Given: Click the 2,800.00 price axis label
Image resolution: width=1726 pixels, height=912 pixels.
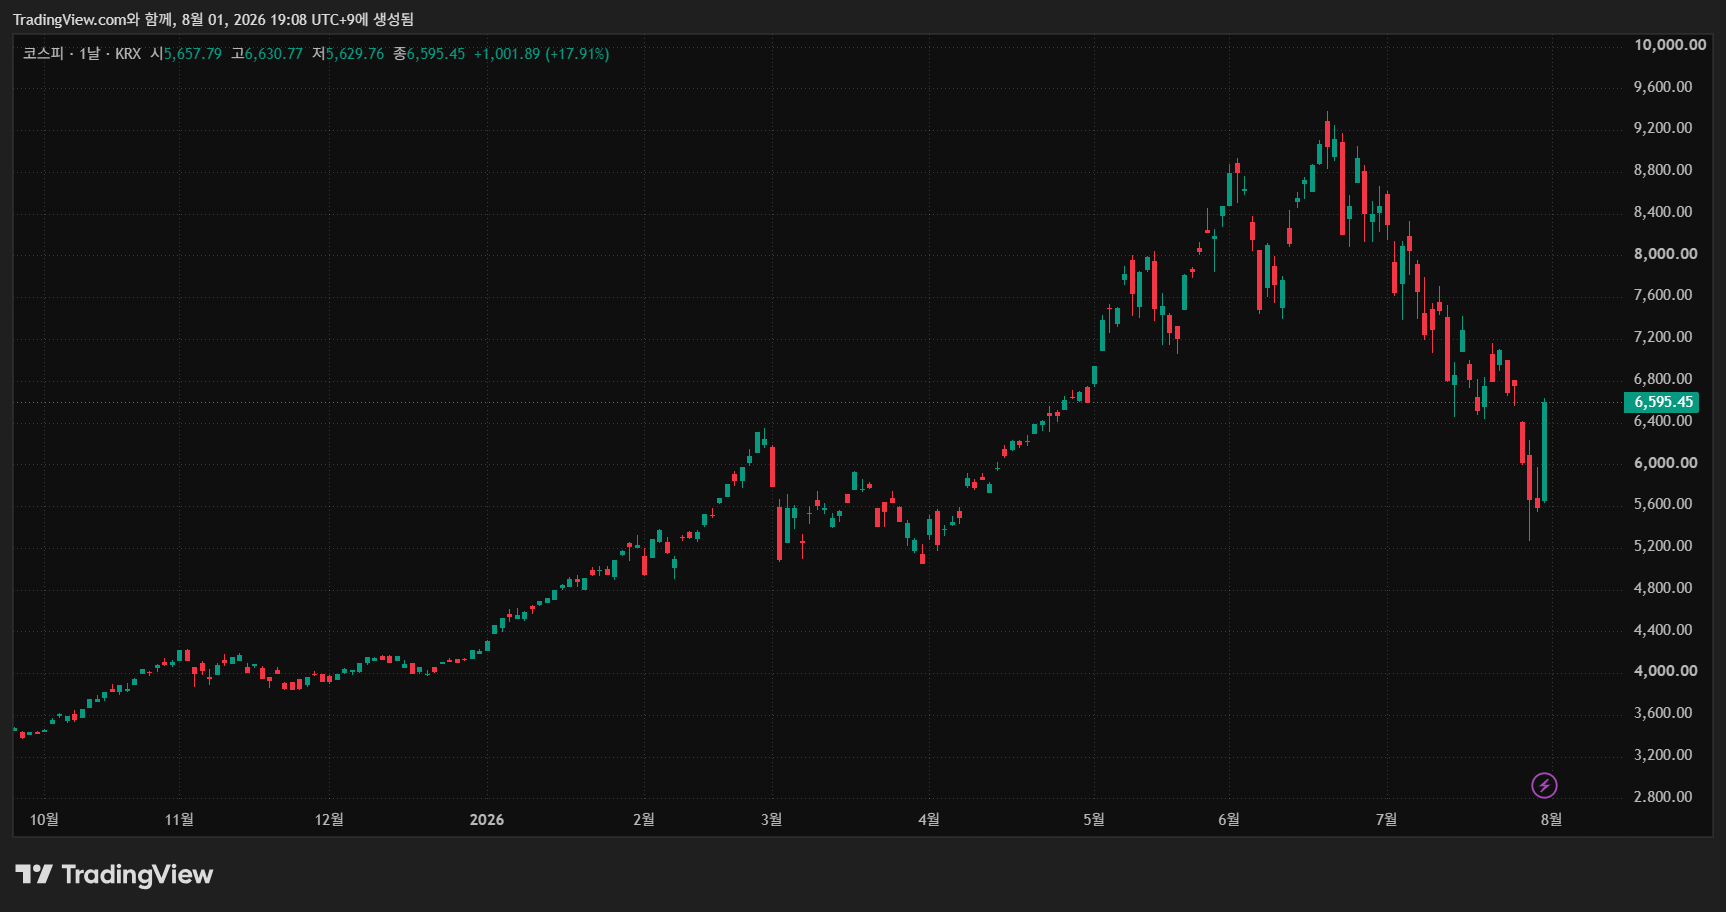Looking at the screenshot, I should (1663, 797).
